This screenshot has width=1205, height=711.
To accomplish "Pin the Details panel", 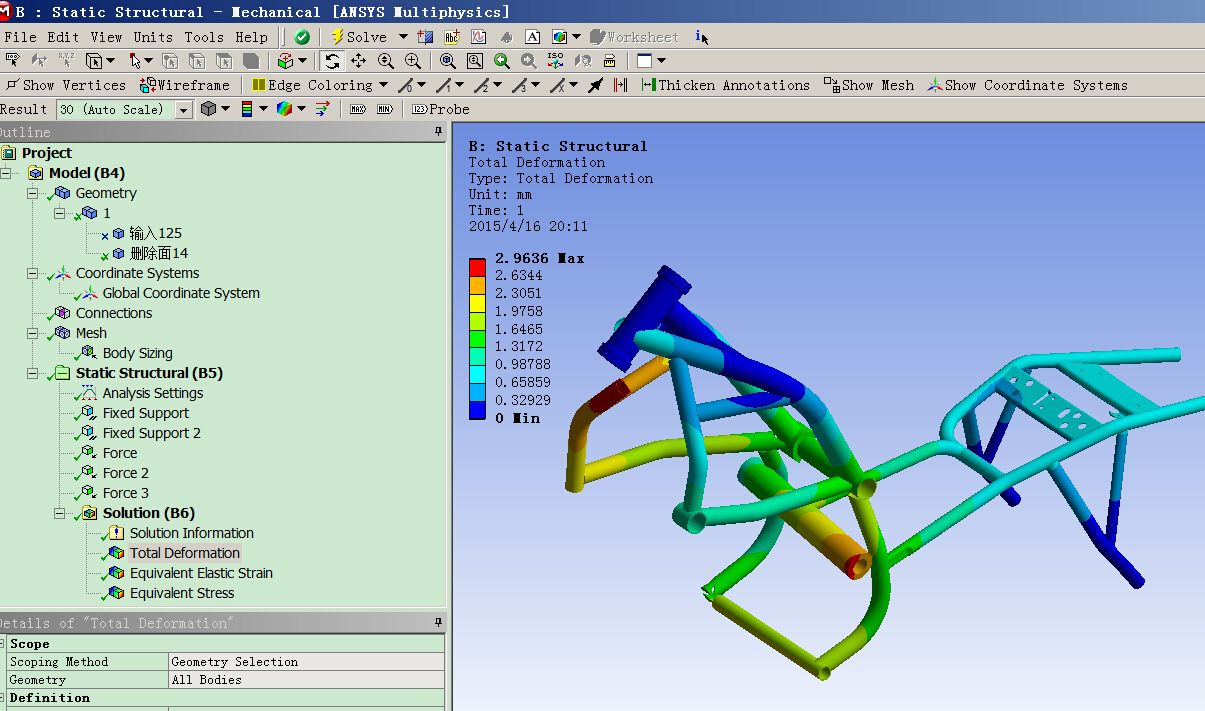I will [438, 623].
